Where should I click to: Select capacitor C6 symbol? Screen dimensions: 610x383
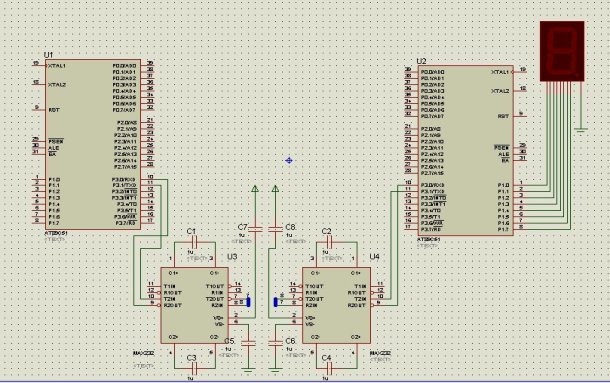click(x=275, y=343)
